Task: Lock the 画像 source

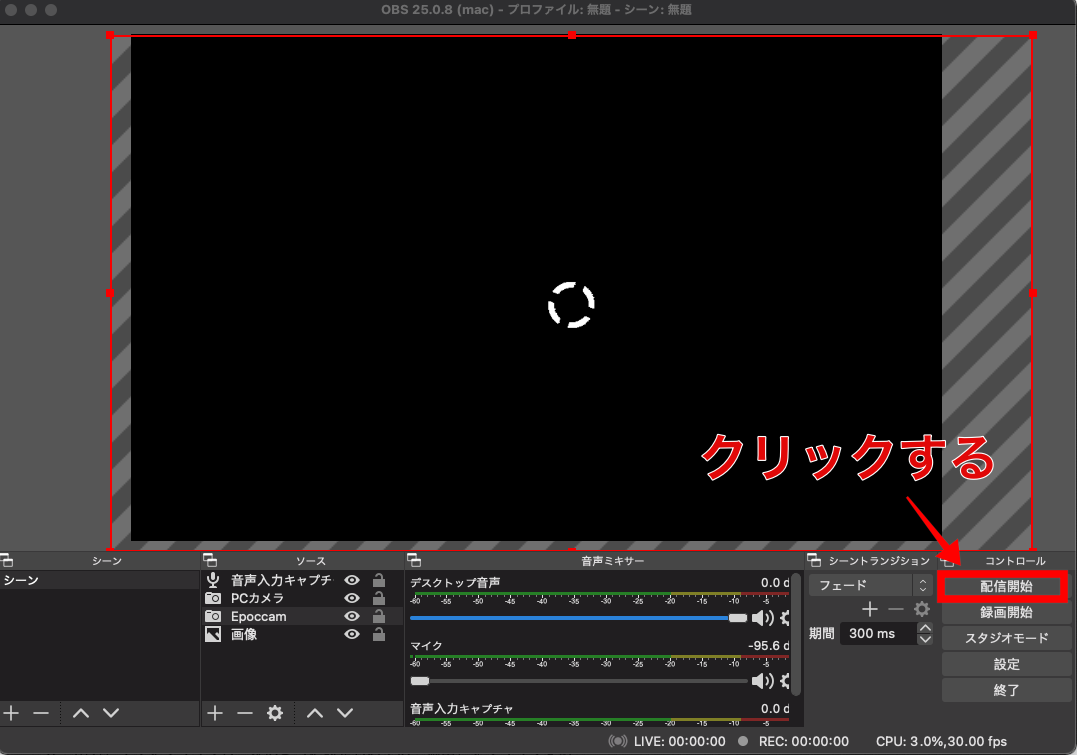Action: tap(379, 634)
